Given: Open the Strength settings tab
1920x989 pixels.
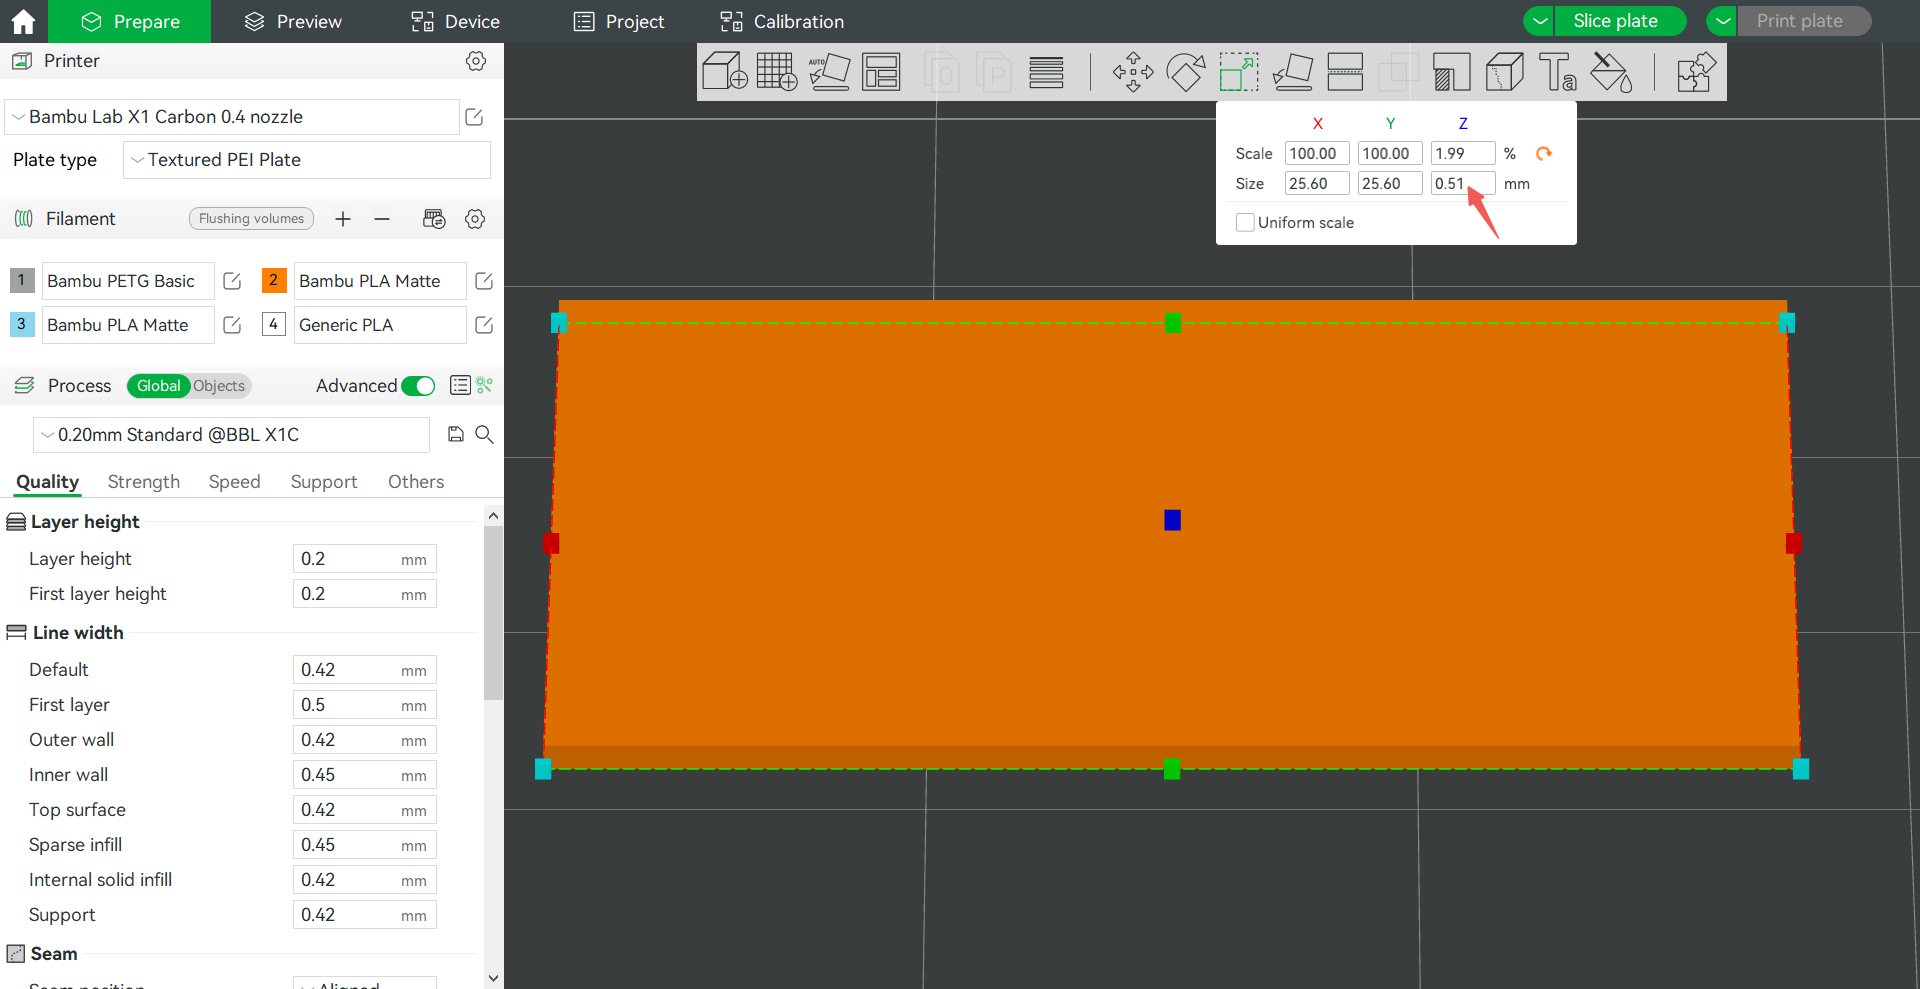Looking at the screenshot, I should click(x=144, y=482).
